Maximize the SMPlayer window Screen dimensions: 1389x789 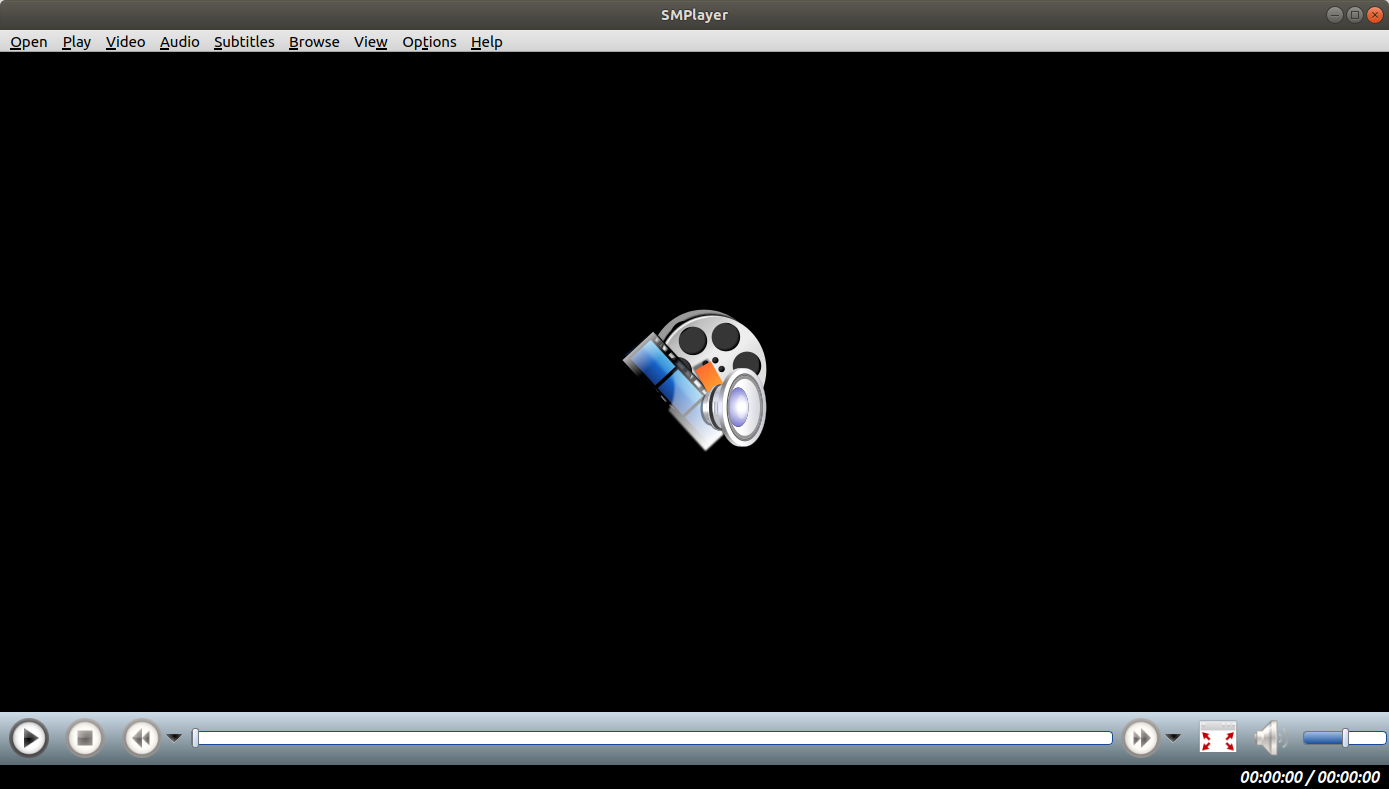pos(1355,14)
